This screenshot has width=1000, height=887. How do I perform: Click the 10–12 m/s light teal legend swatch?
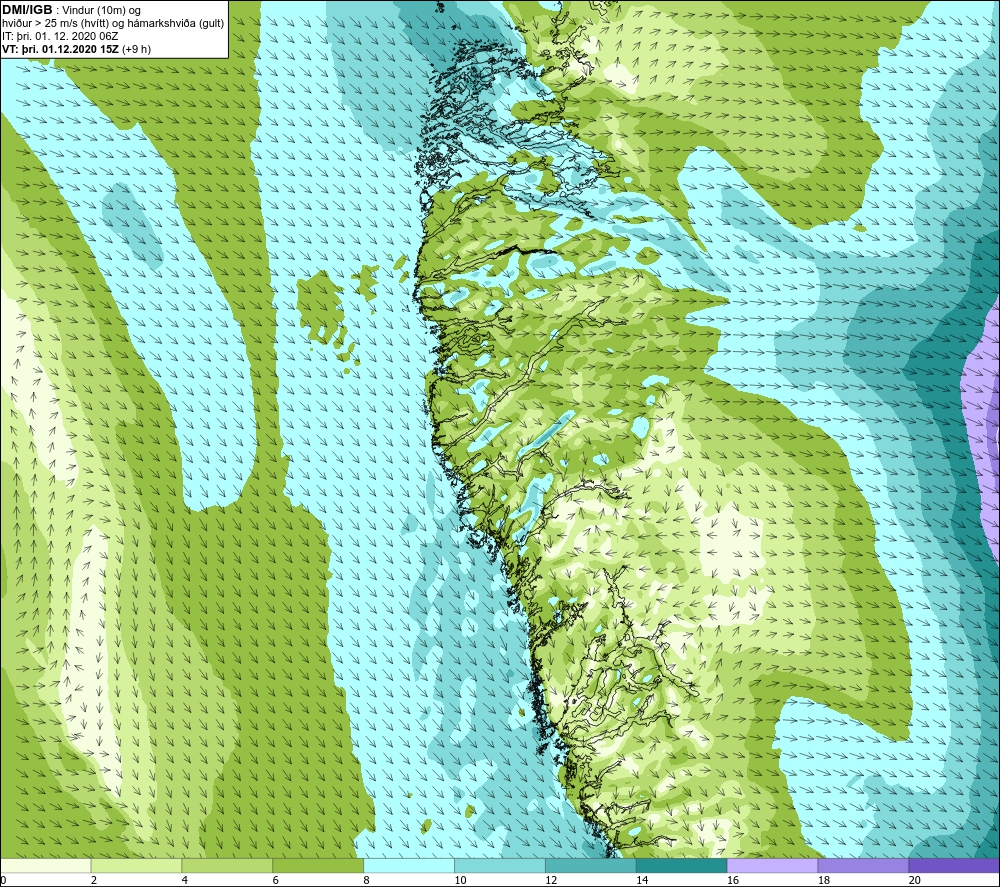(x=500, y=866)
